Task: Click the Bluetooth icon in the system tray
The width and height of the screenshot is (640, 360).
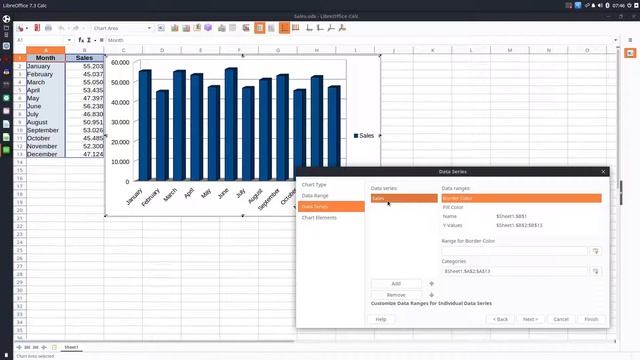Action: (607, 5)
